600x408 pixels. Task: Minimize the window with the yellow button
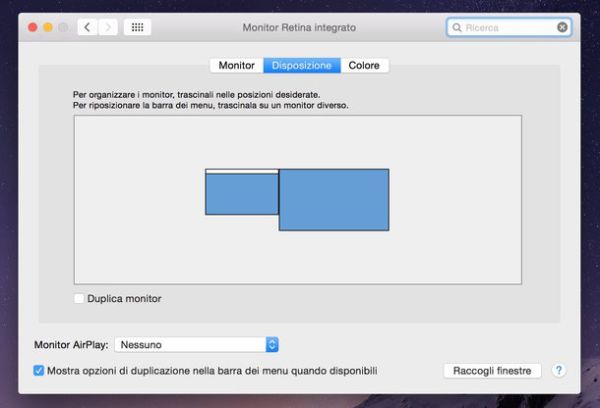(48, 27)
